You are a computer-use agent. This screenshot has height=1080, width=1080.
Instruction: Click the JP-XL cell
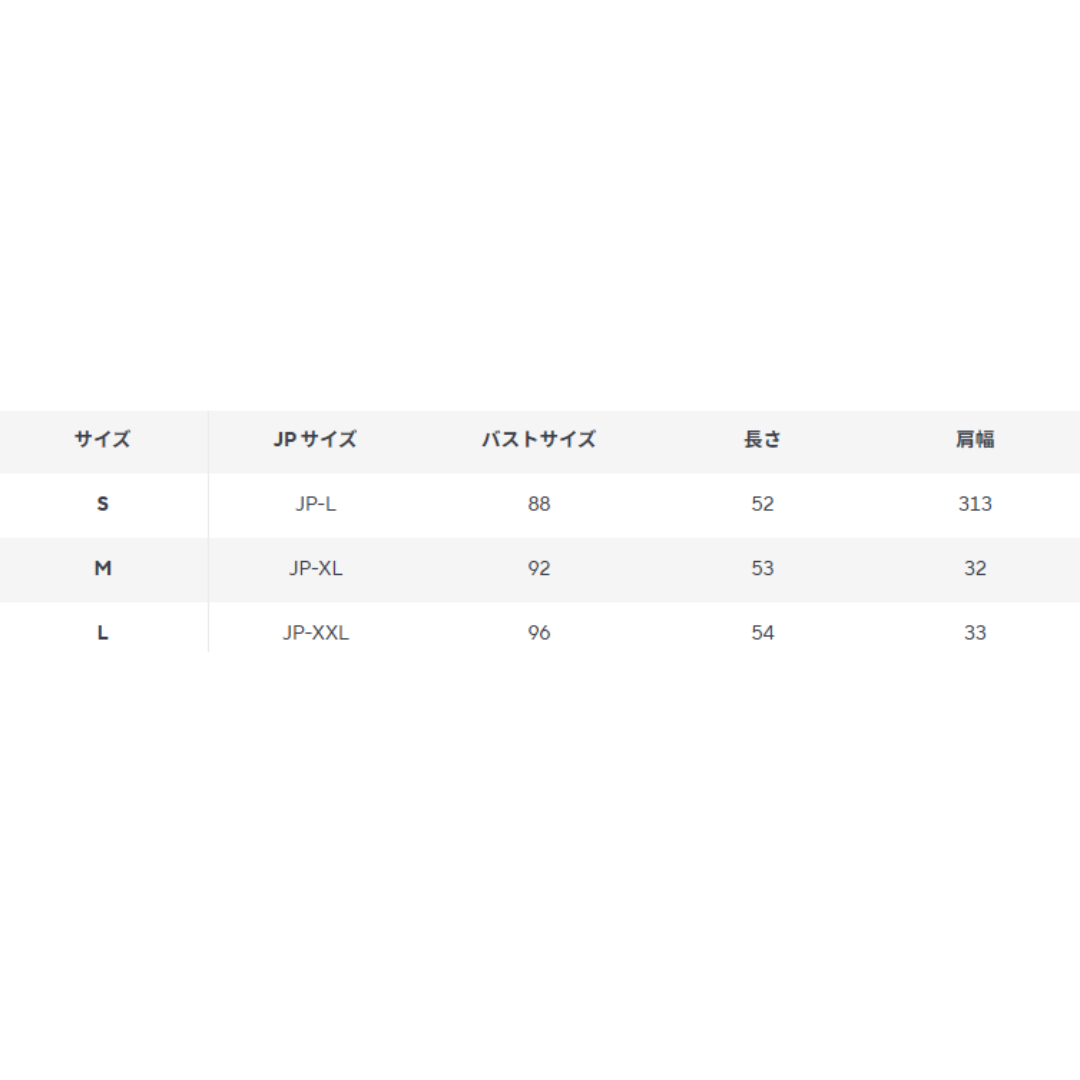[x=315, y=568]
